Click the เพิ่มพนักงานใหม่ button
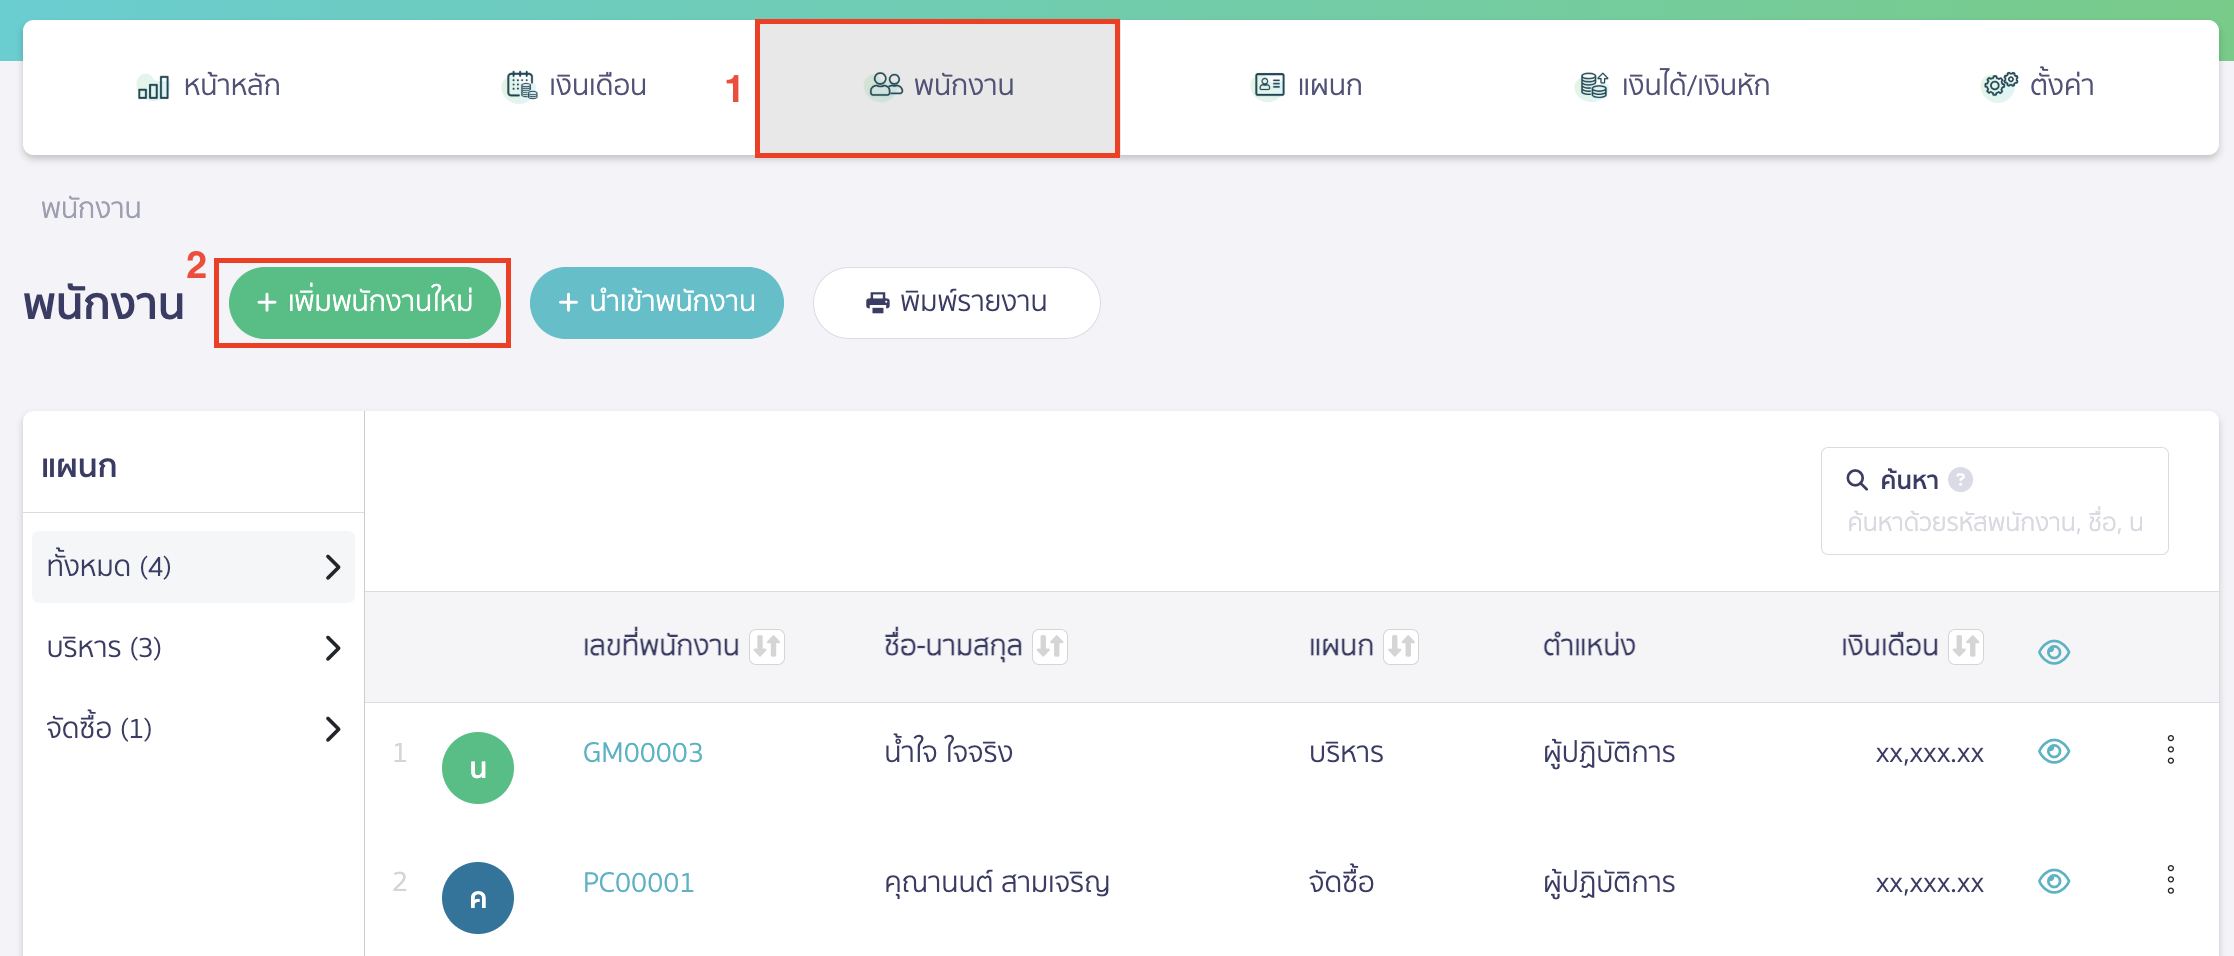The height and width of the screenshot is (956, 2234). 363,302
